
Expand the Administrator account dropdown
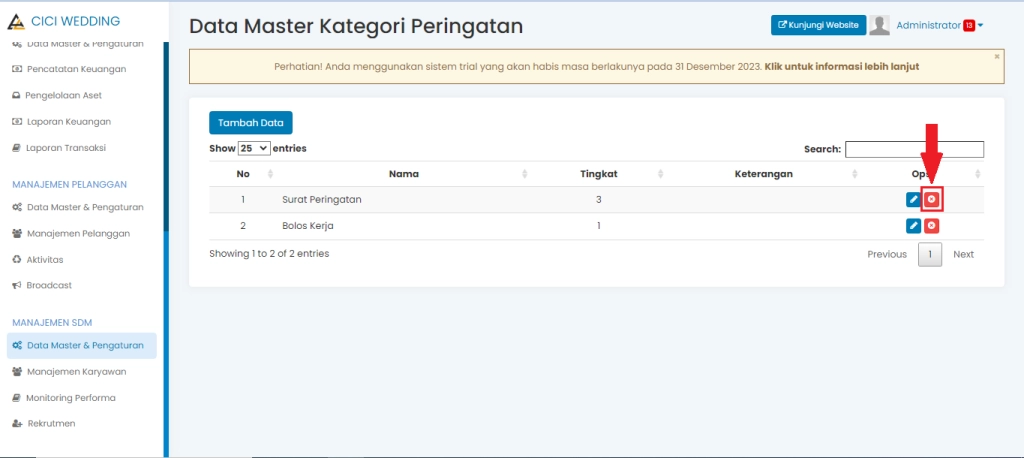tap(981, 26)
